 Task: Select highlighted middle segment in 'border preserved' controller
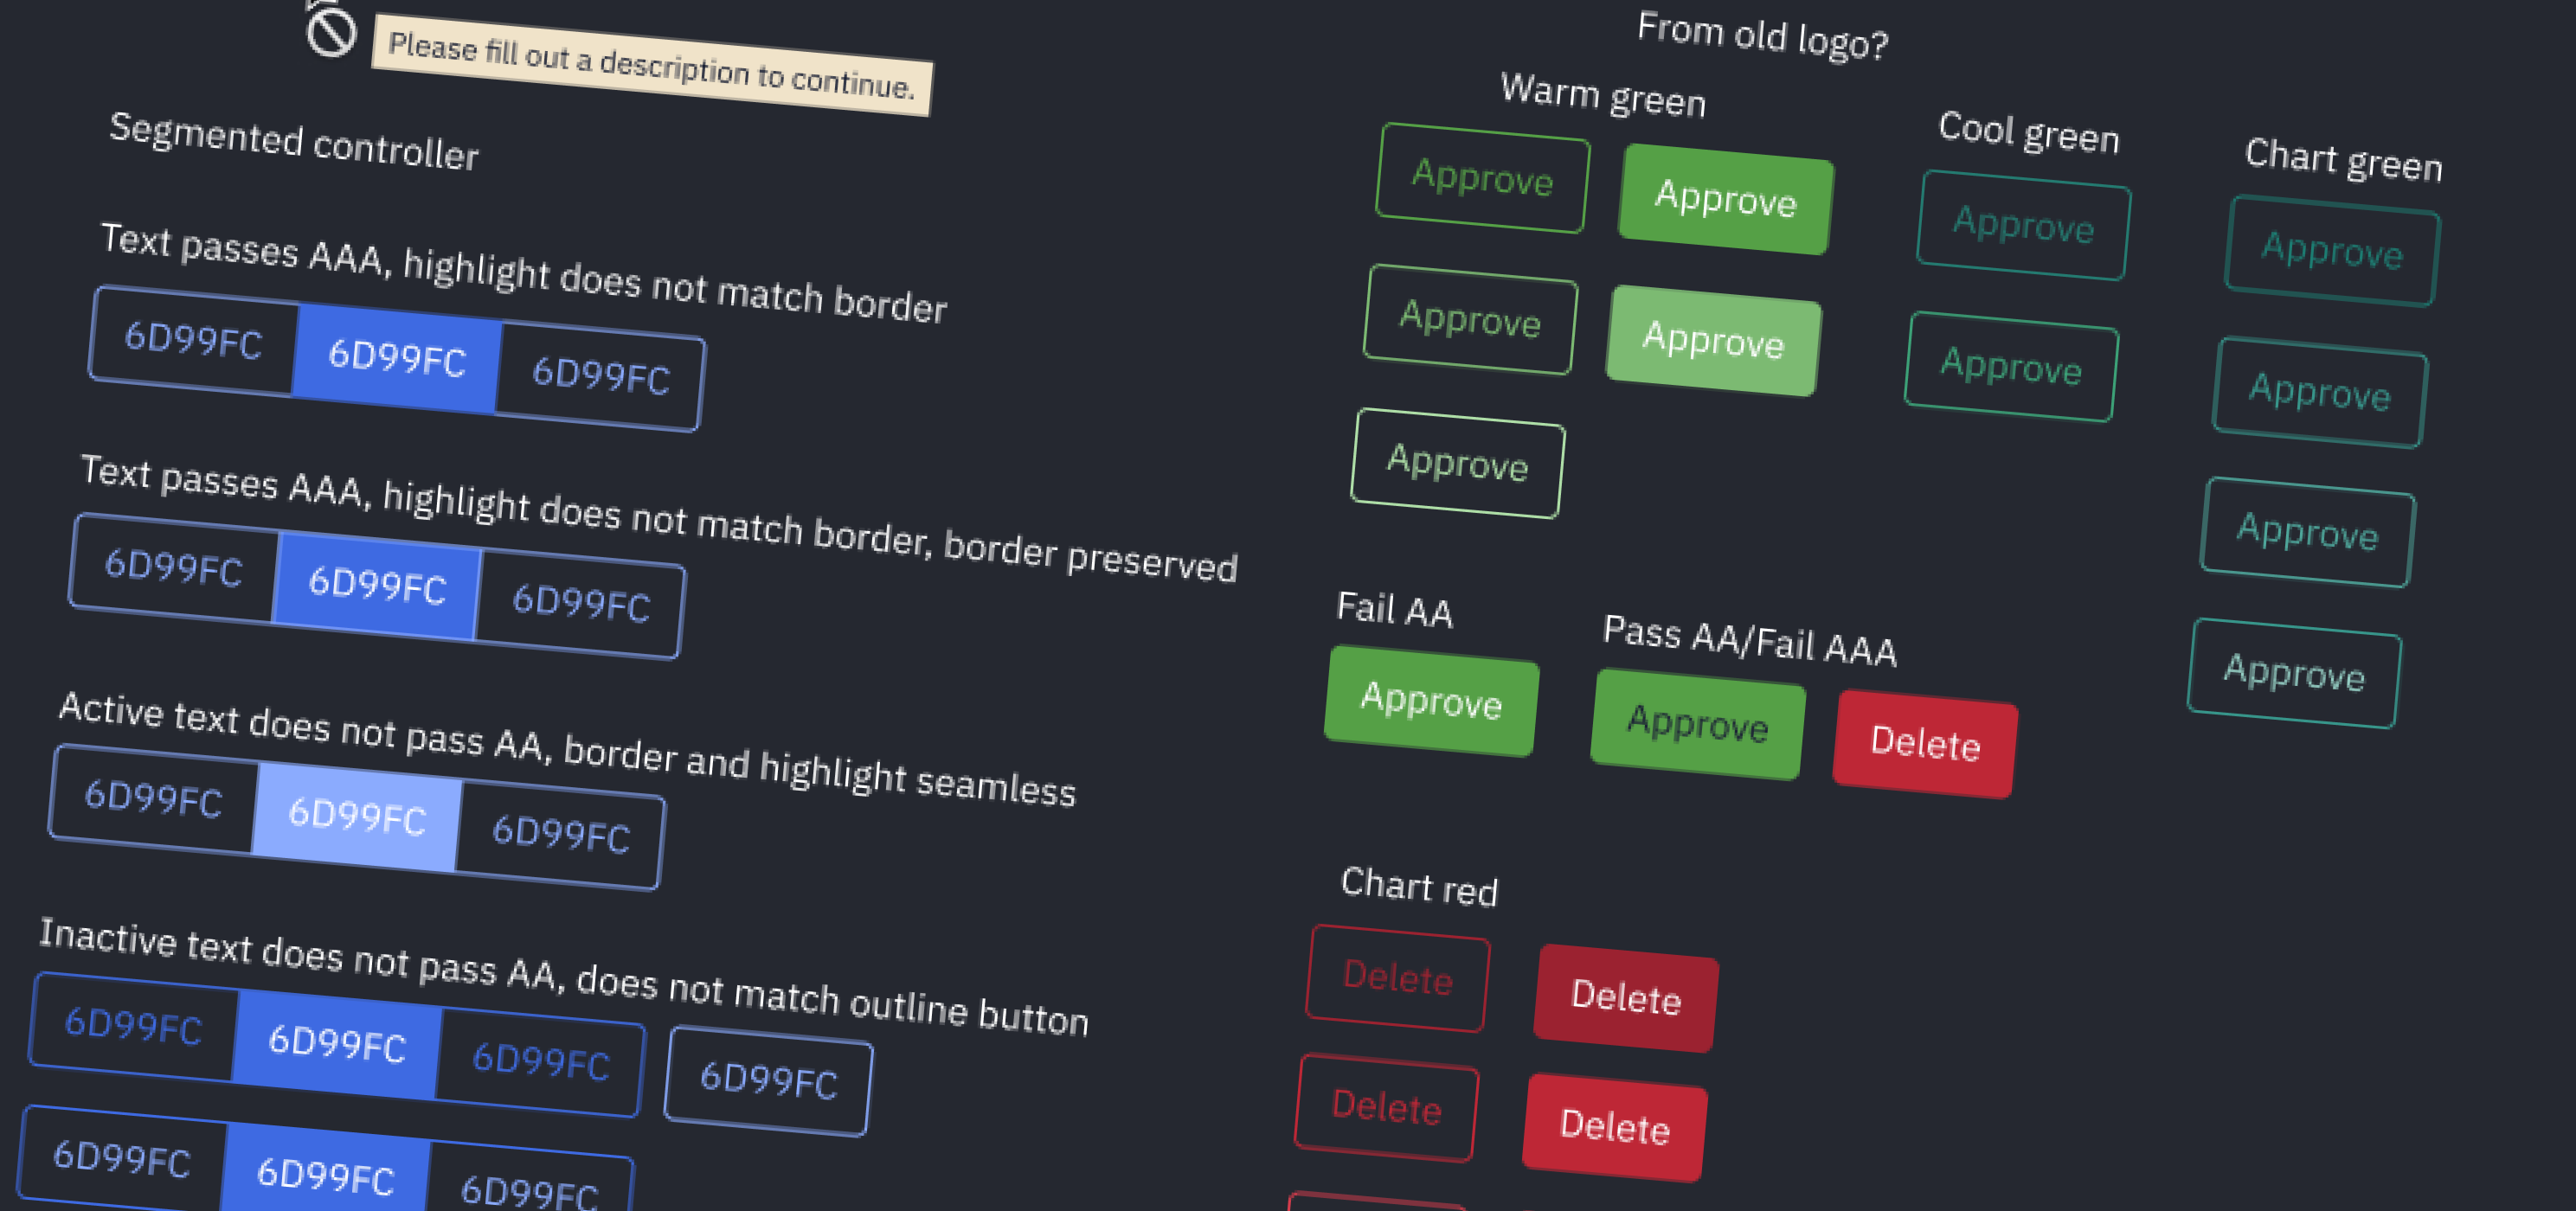377,584
